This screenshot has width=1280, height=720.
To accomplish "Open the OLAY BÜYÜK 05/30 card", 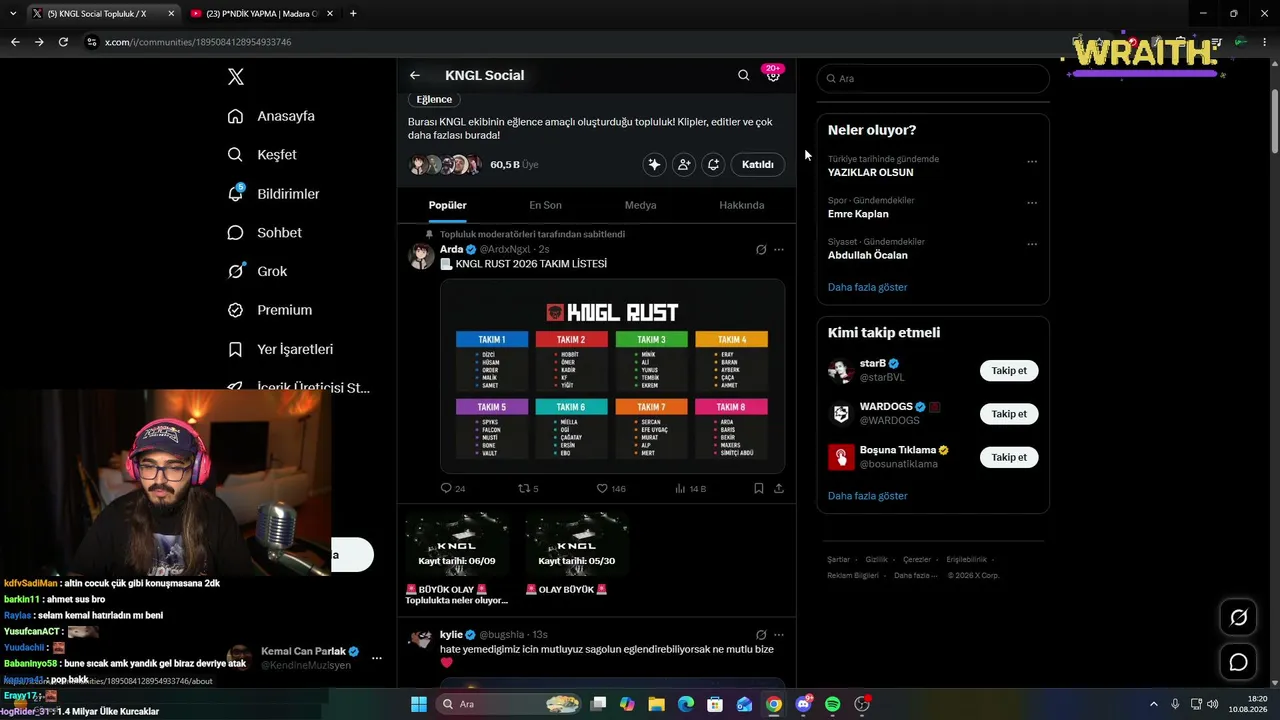I will coord(577,554).
